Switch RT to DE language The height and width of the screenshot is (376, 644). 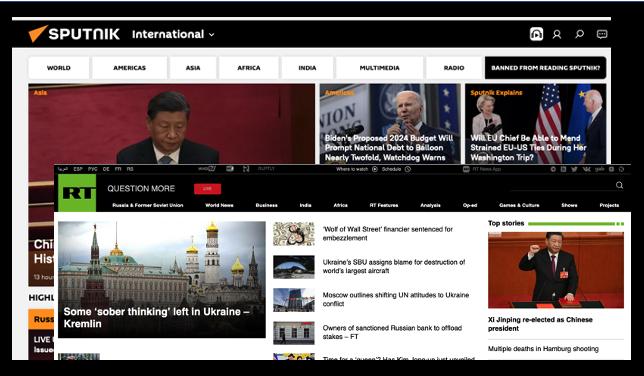point(106,169)
